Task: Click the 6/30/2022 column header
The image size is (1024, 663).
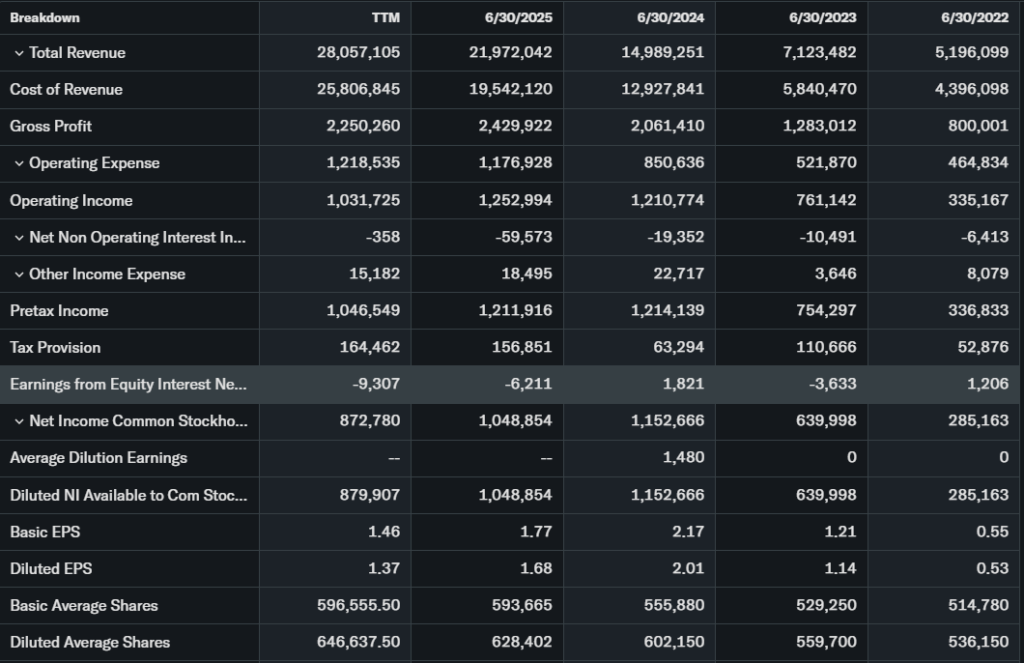Action: [x=975, y=17]
